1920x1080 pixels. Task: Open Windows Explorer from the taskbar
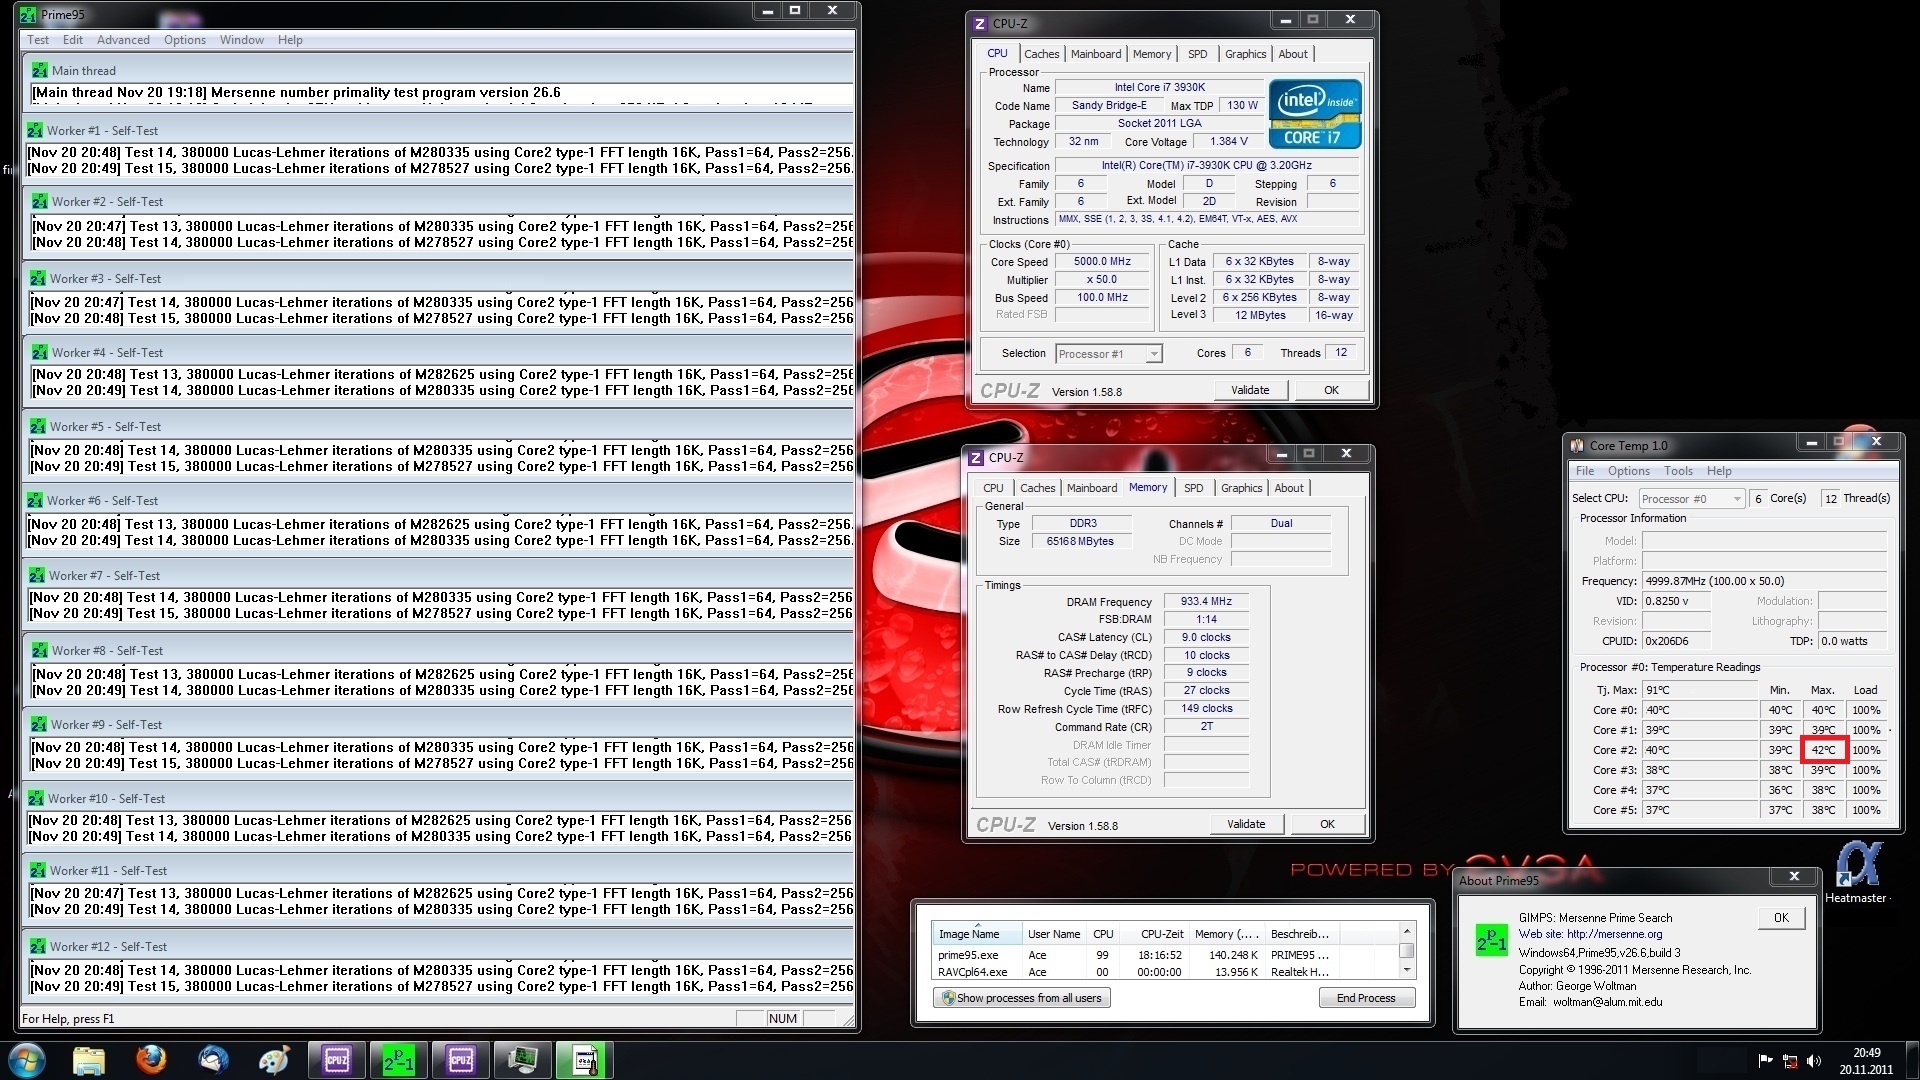pyautogui.click(x=89, y=1059)
